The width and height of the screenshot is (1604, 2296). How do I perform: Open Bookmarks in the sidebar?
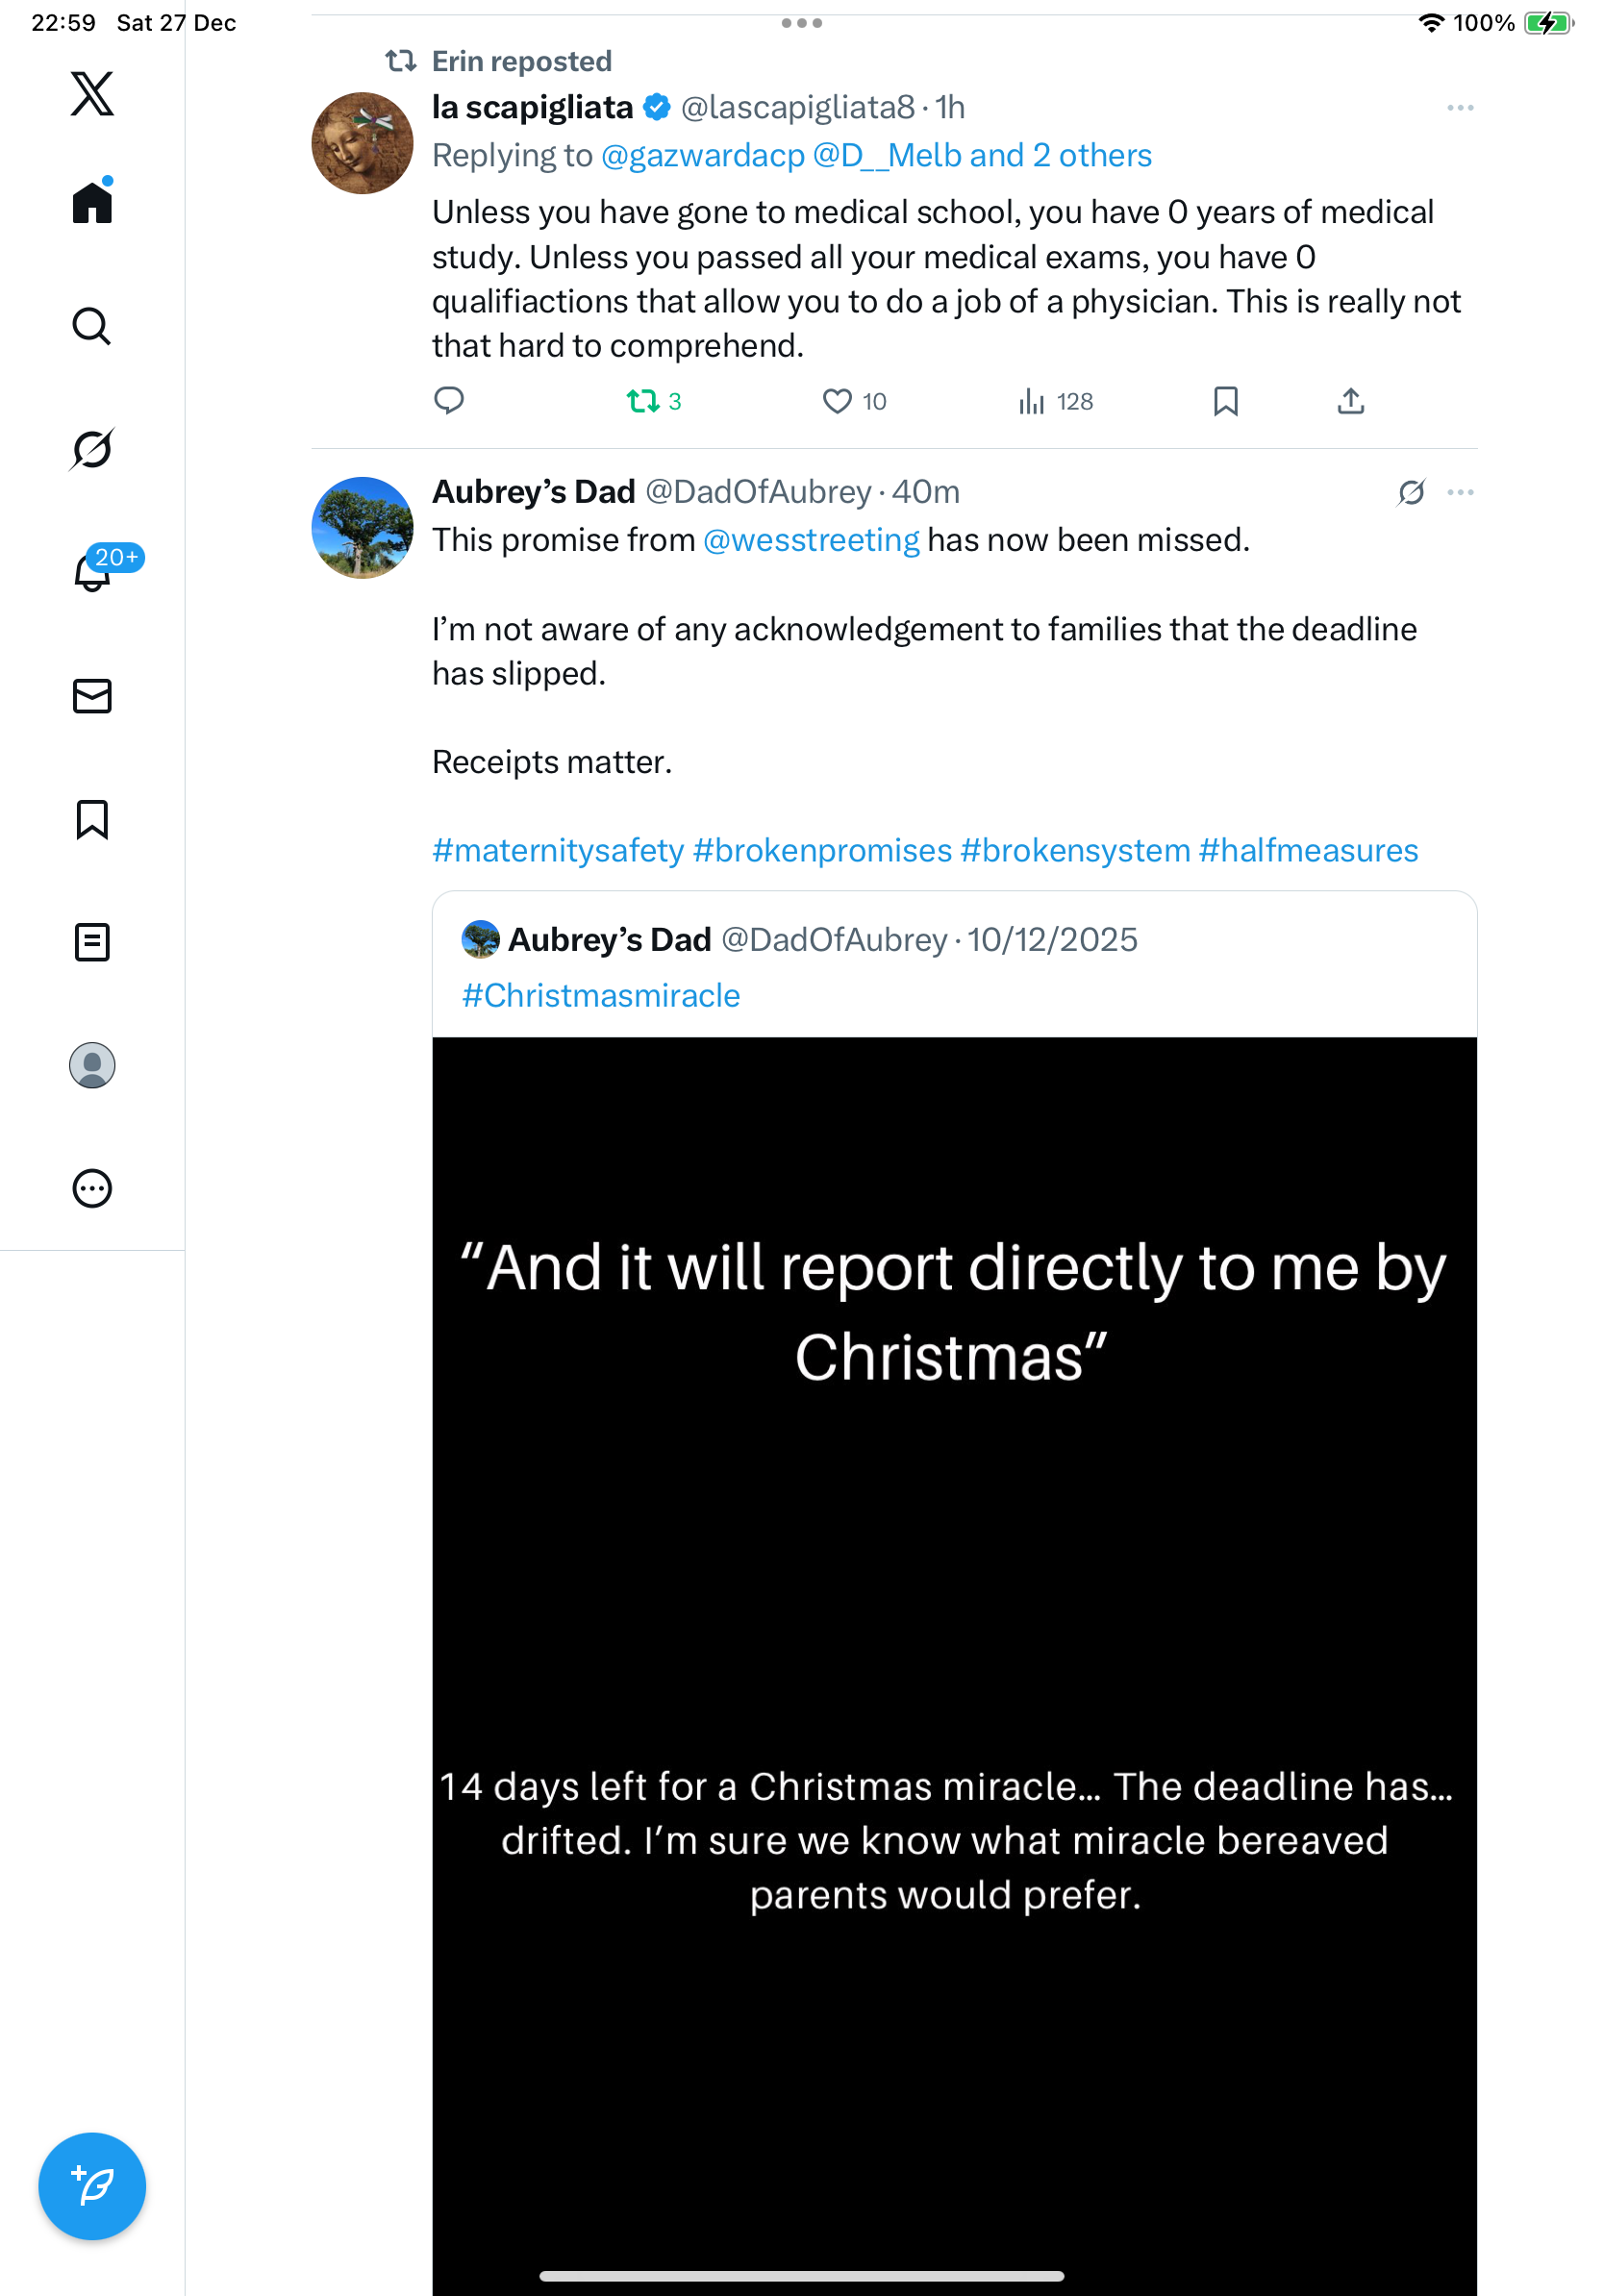[92, 819]
